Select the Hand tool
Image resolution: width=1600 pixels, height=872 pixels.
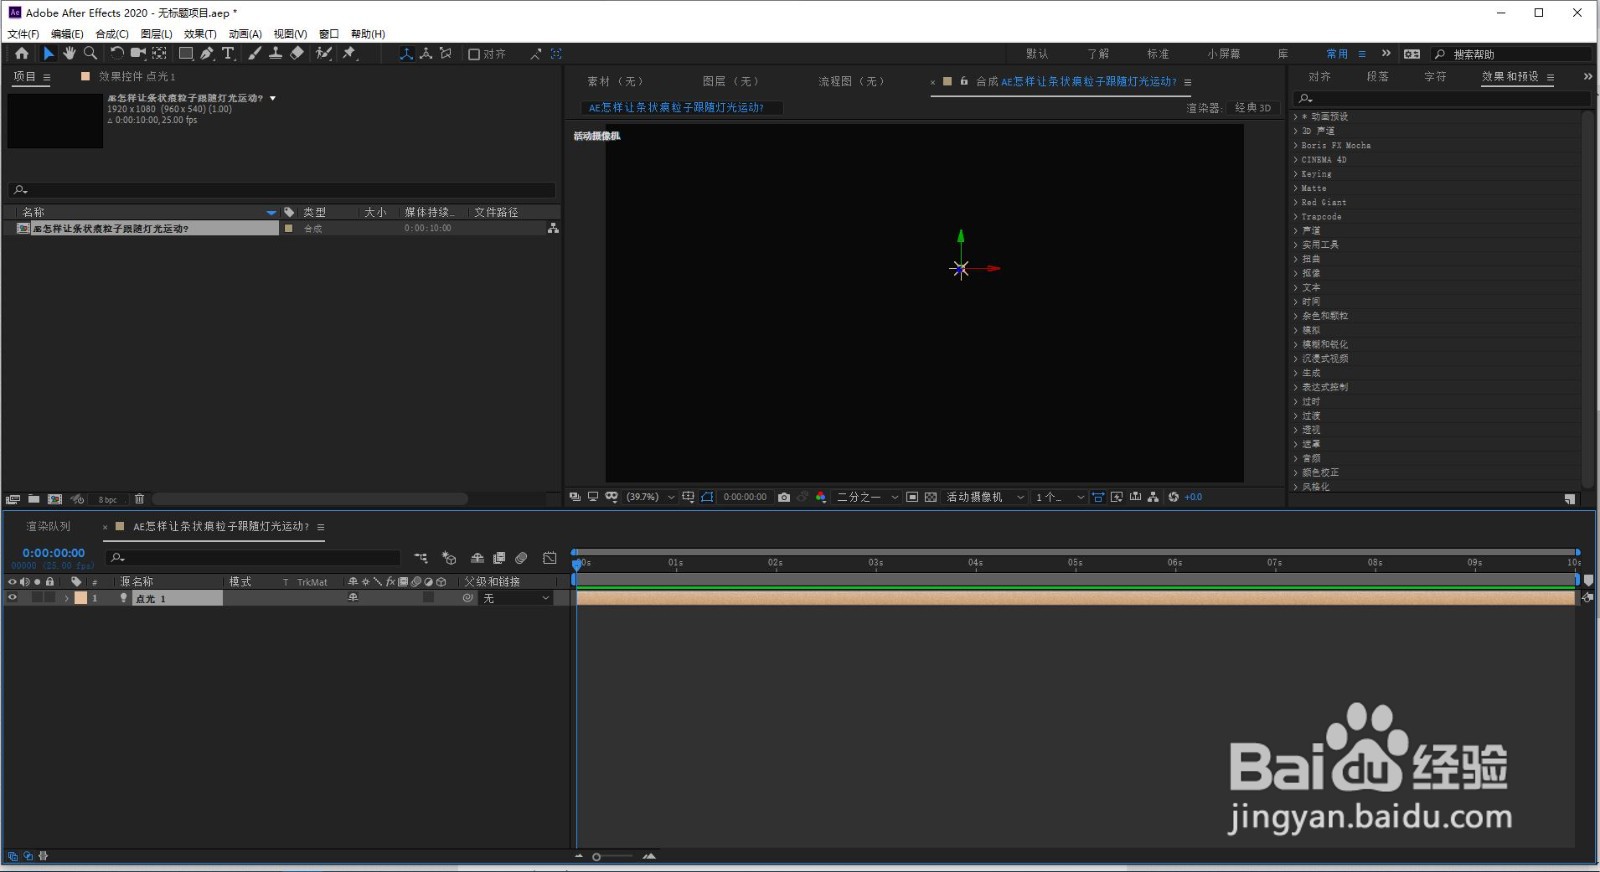point(69,53)
